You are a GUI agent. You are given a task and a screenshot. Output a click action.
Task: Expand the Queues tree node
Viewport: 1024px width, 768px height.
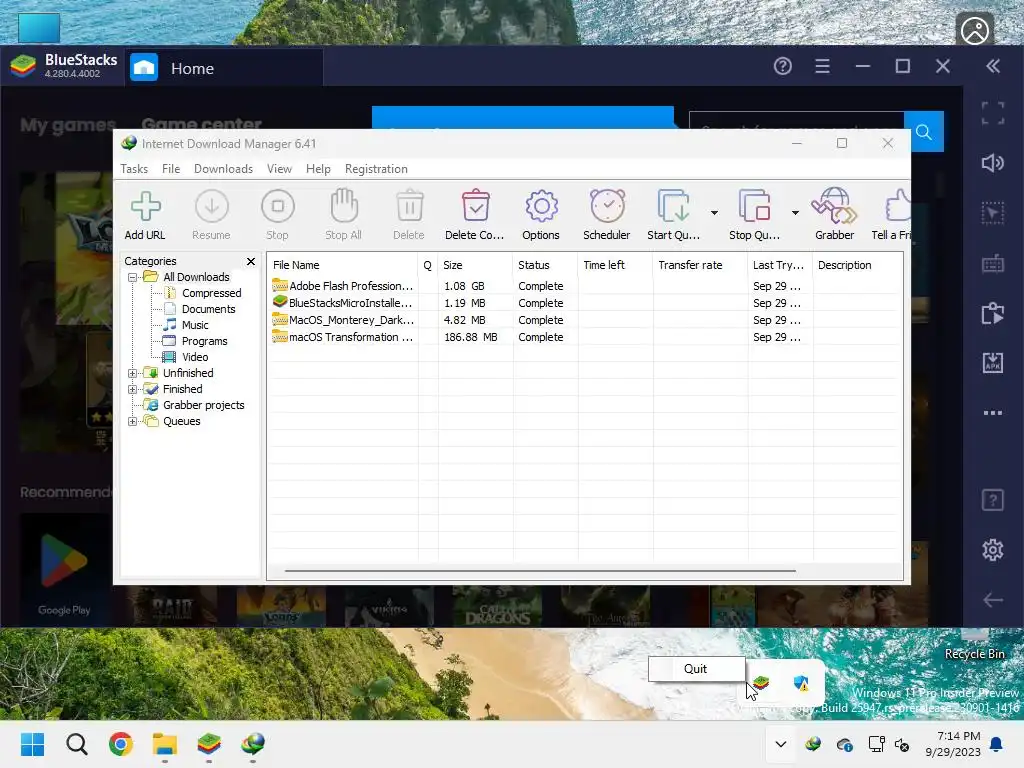point(133,421)
